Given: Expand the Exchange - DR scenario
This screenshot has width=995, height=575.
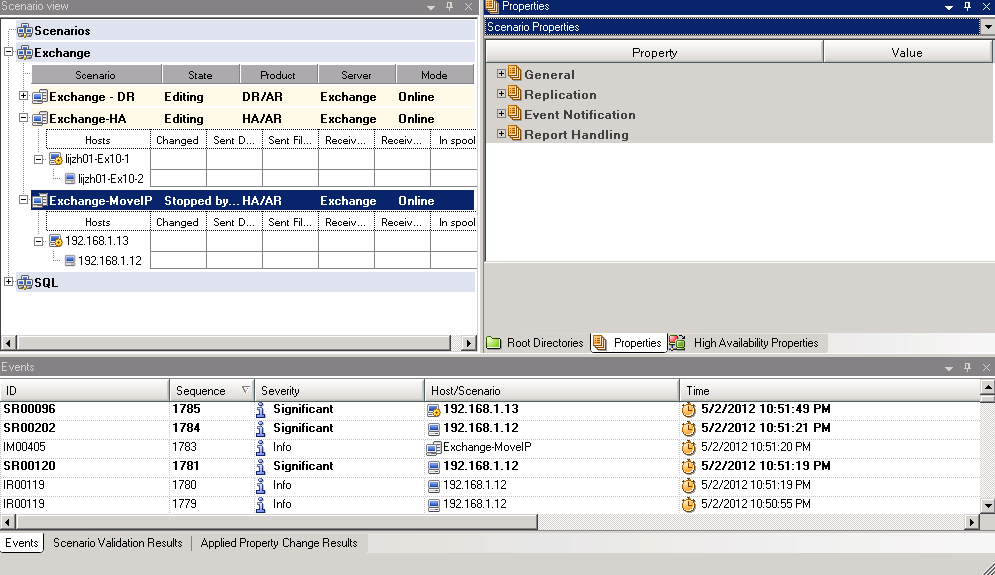Looking at the screenshot, I should 24,97.
